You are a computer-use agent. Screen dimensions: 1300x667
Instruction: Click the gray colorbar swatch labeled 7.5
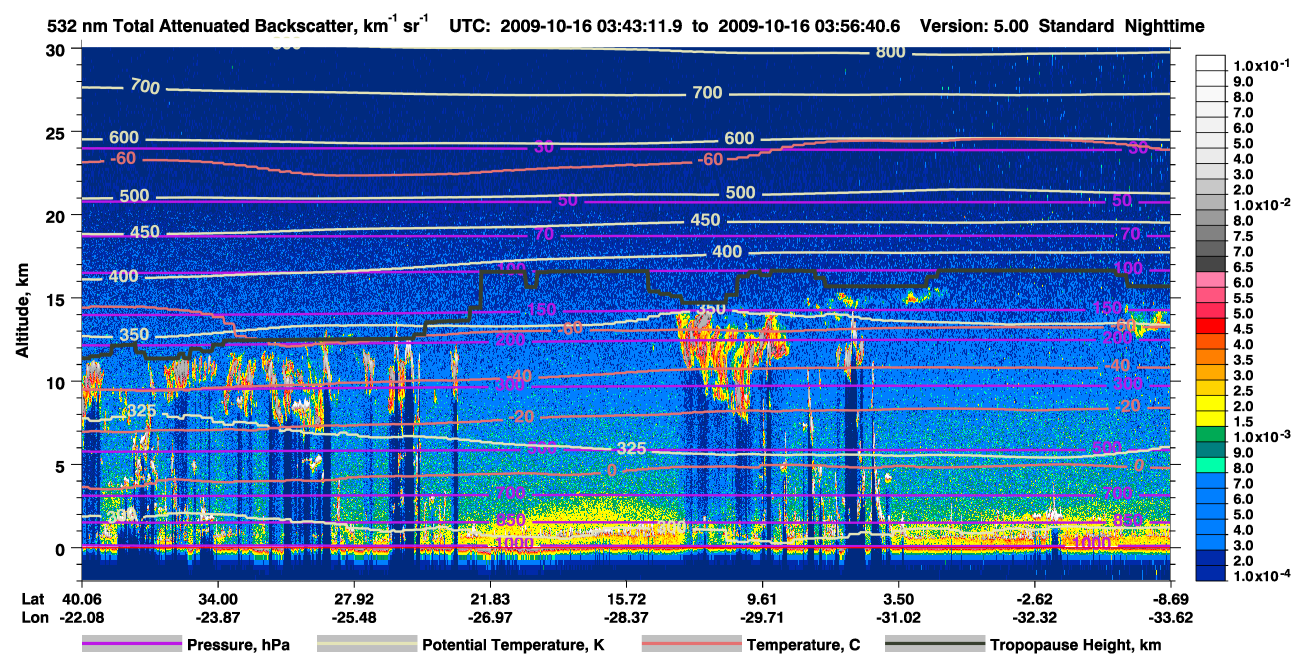pos(1211,234)
